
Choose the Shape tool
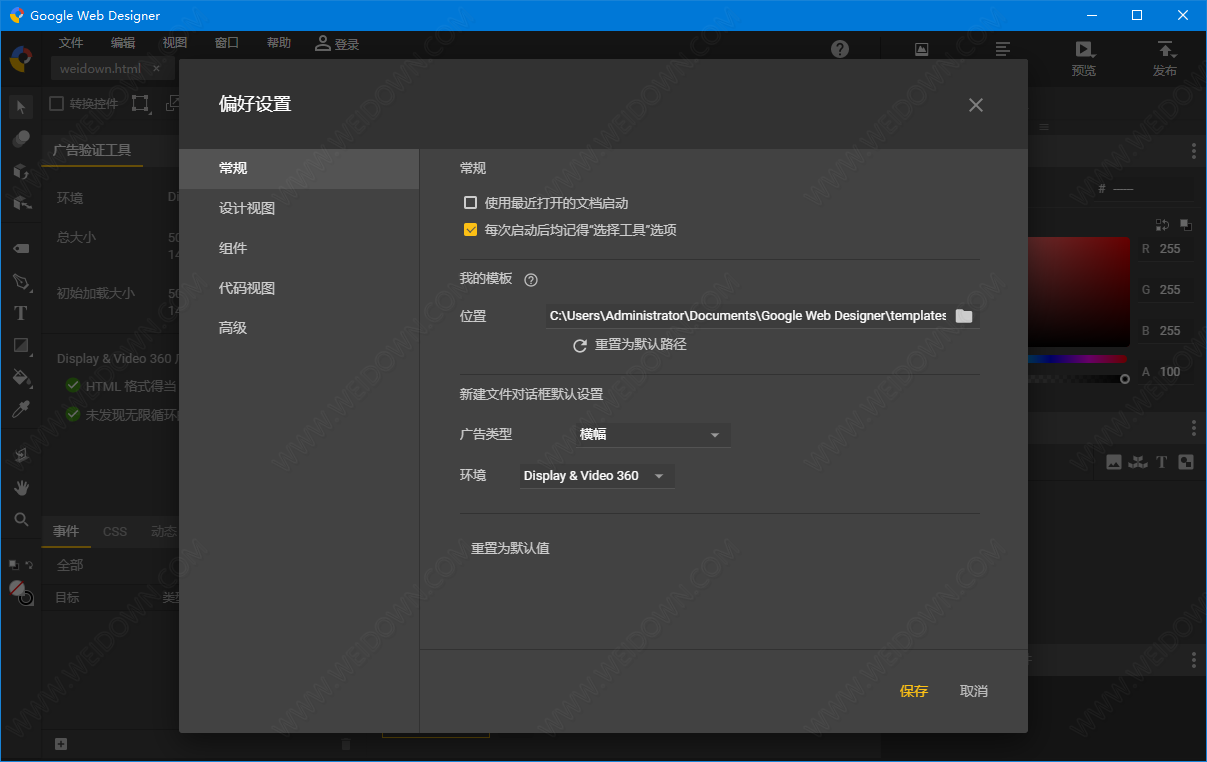click(x=21, y=345)
